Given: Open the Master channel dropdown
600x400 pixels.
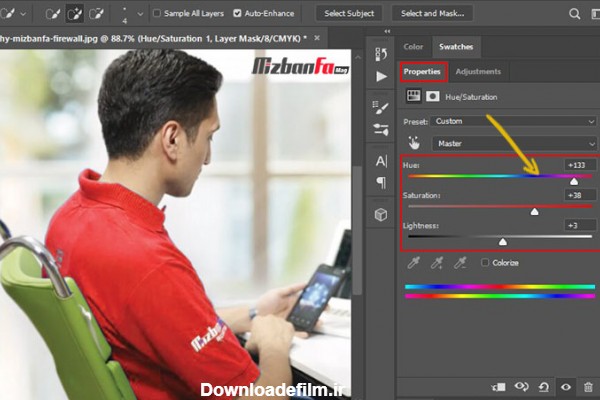Looking at the screenshot, I should coord(515,144).
